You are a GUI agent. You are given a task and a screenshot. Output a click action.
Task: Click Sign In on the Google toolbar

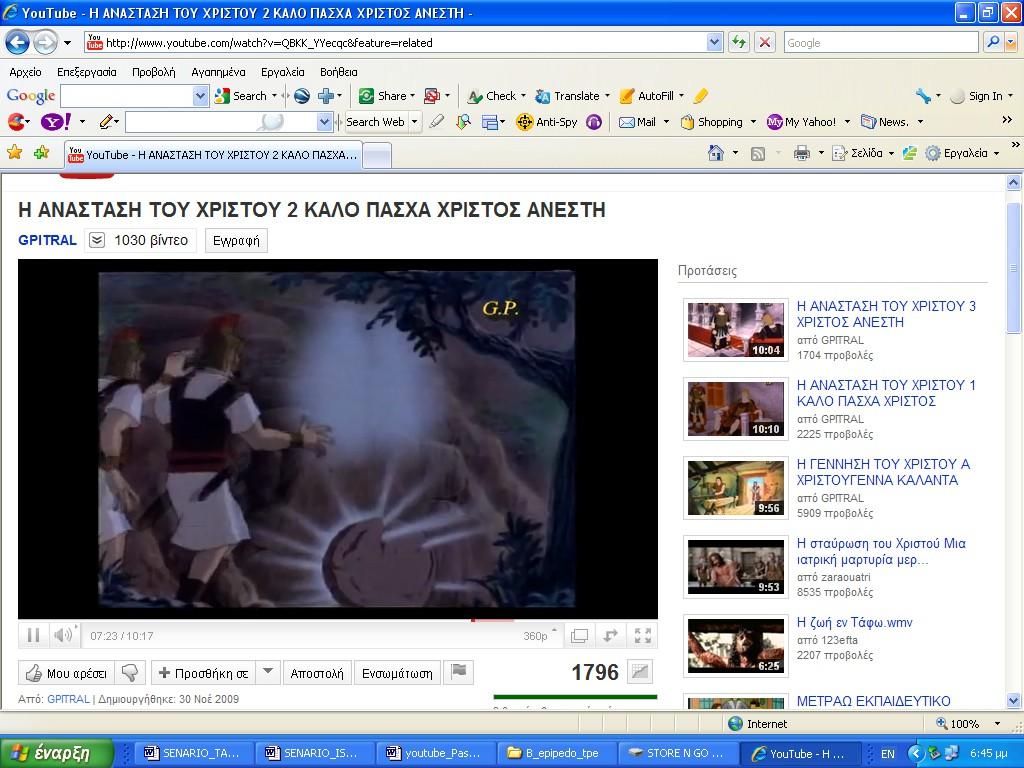(x=978, y=96)
